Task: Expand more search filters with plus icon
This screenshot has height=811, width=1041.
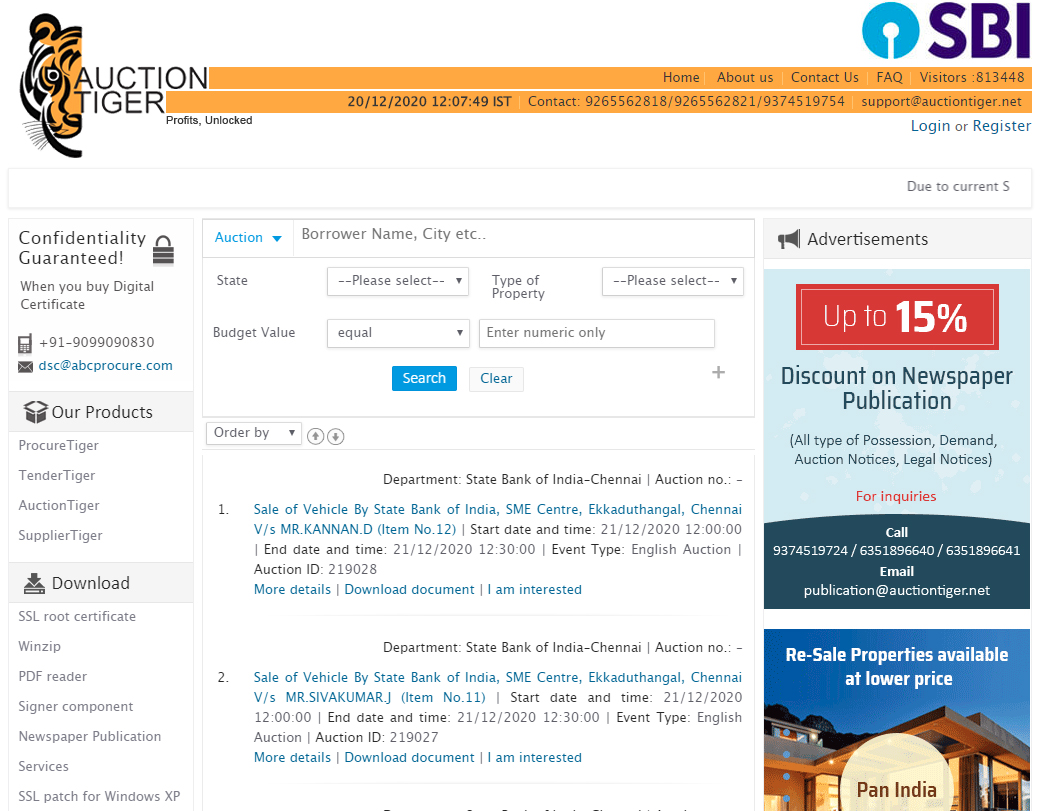Action: tap(718, 372)
